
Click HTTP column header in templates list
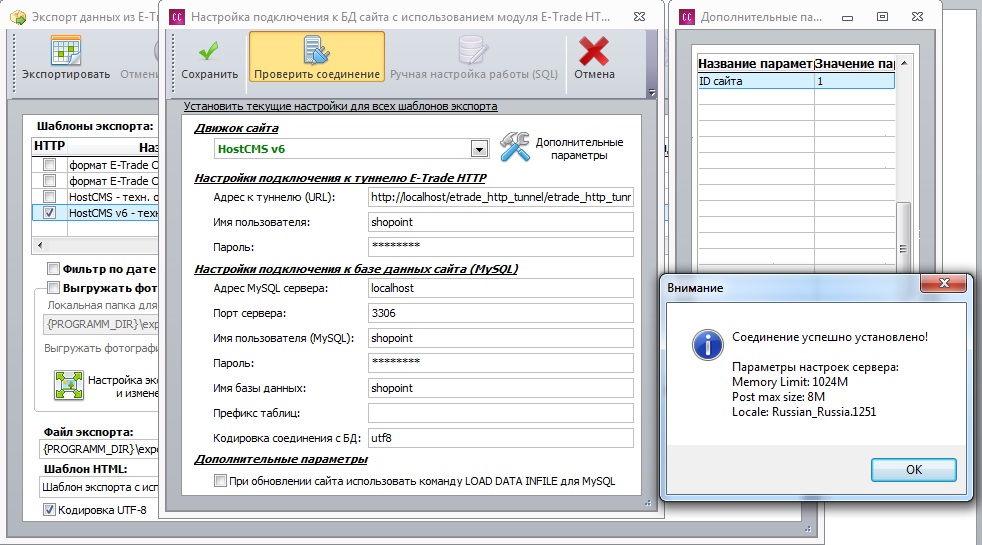49,147
